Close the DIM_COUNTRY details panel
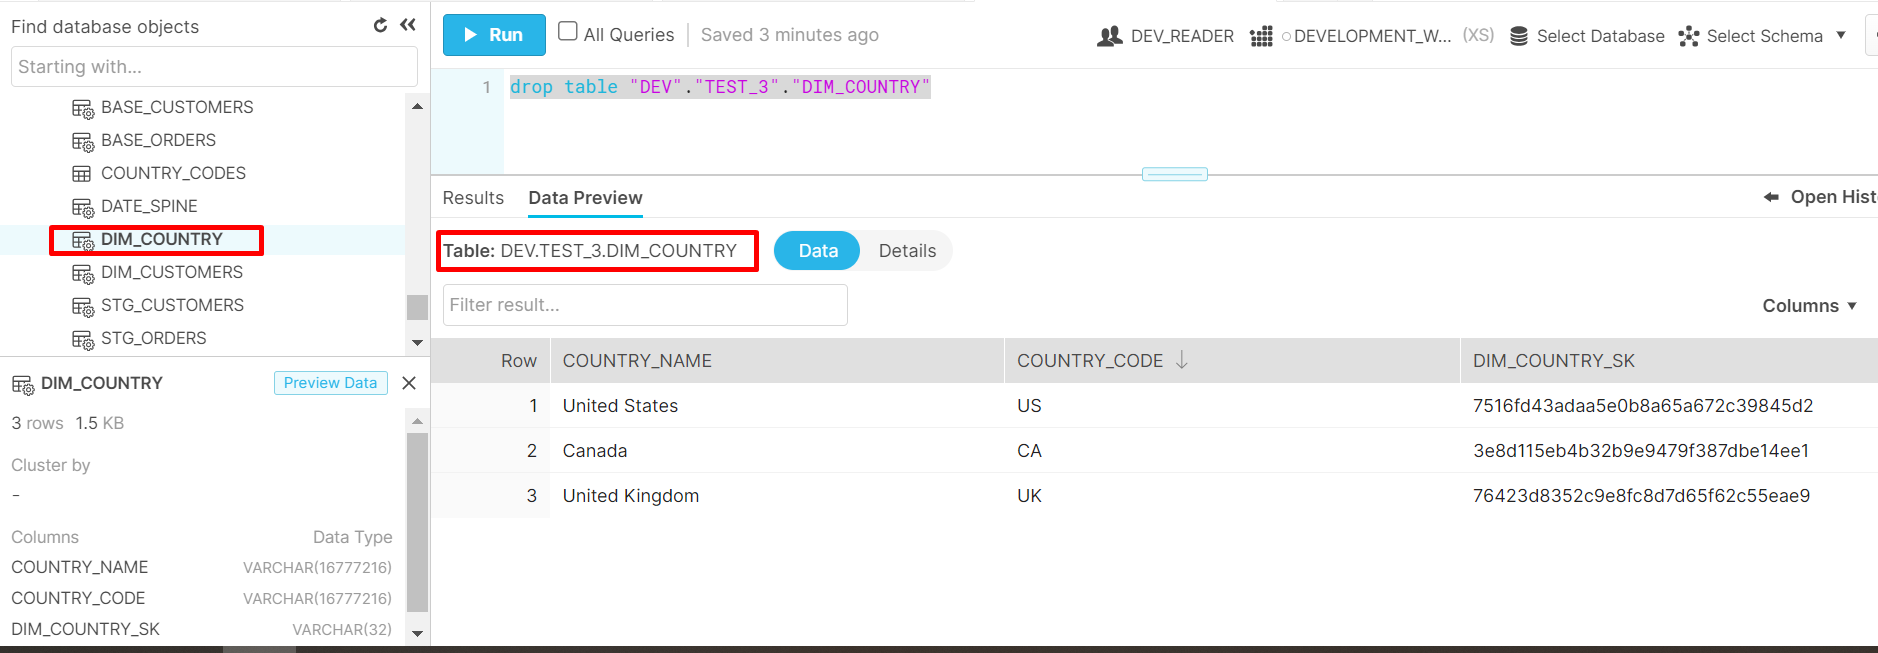 pos(409,383)
